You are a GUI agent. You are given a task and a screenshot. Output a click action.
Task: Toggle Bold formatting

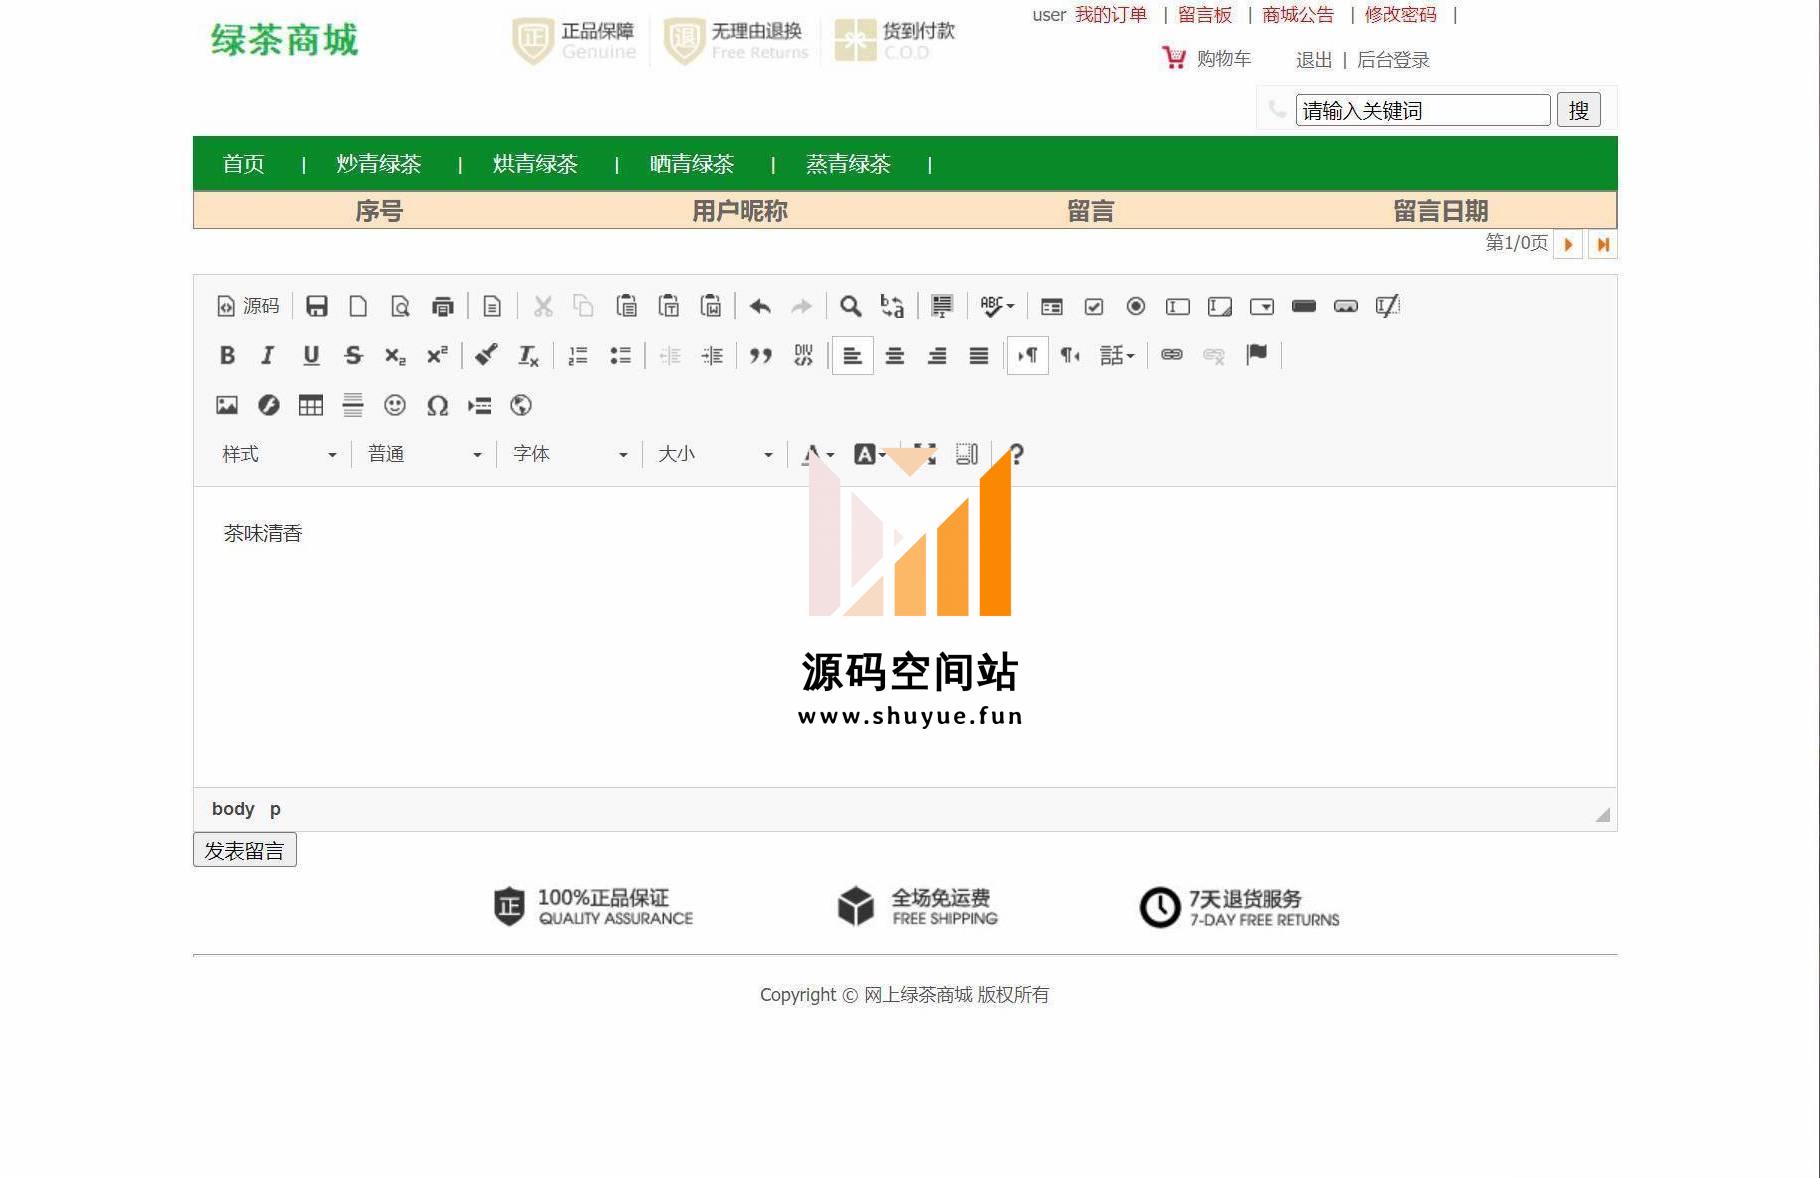point(227,355)
